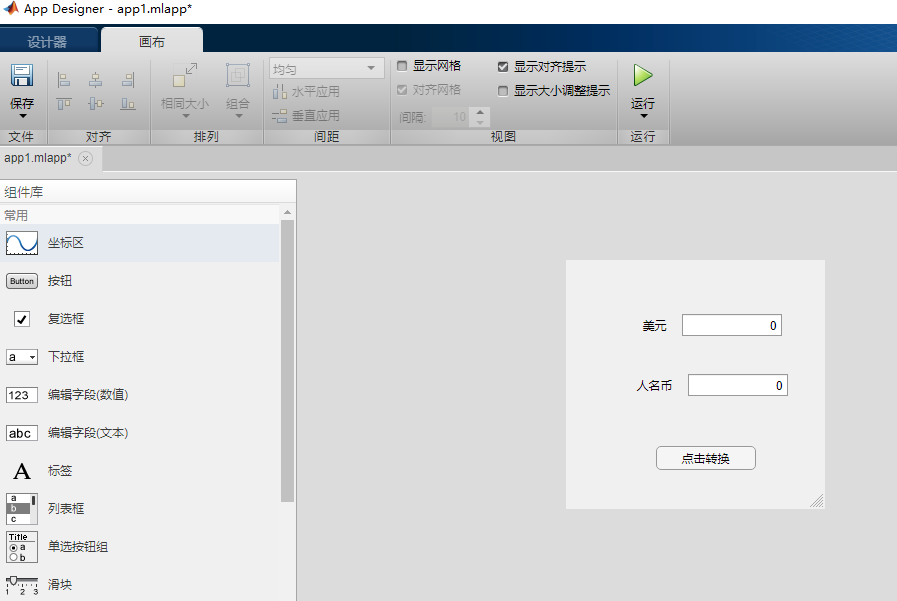
Task: Align top edges icon in 对齐 group
Action: 64,104
